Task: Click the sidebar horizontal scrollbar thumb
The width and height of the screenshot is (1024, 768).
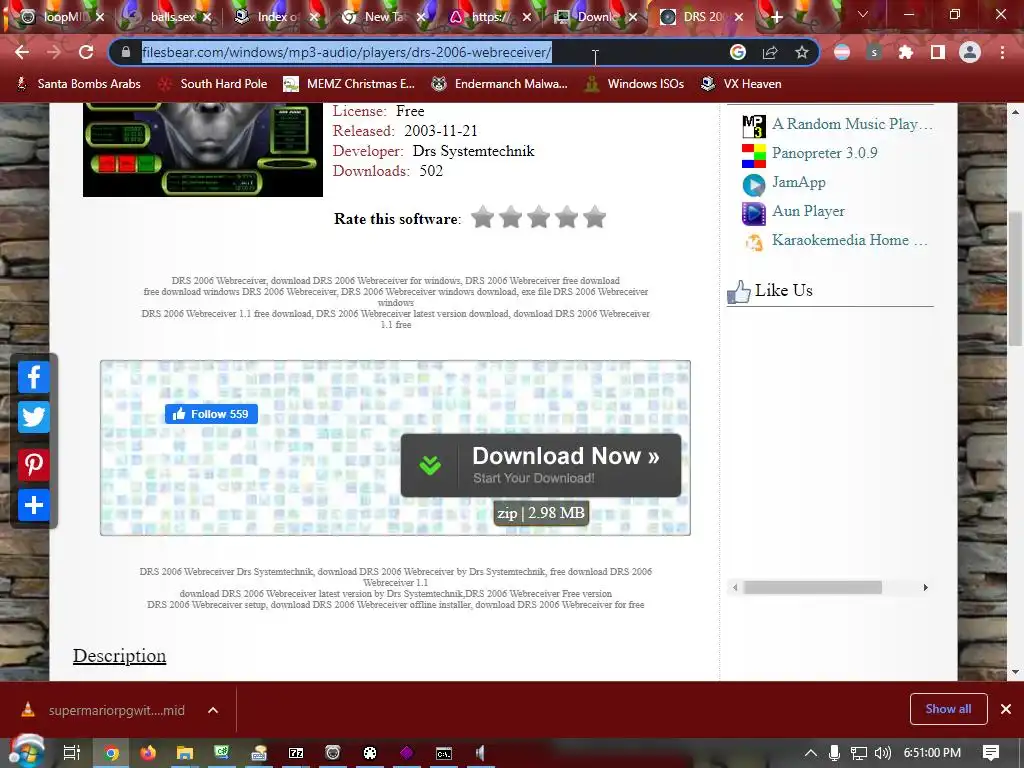Action: (813, 587)
